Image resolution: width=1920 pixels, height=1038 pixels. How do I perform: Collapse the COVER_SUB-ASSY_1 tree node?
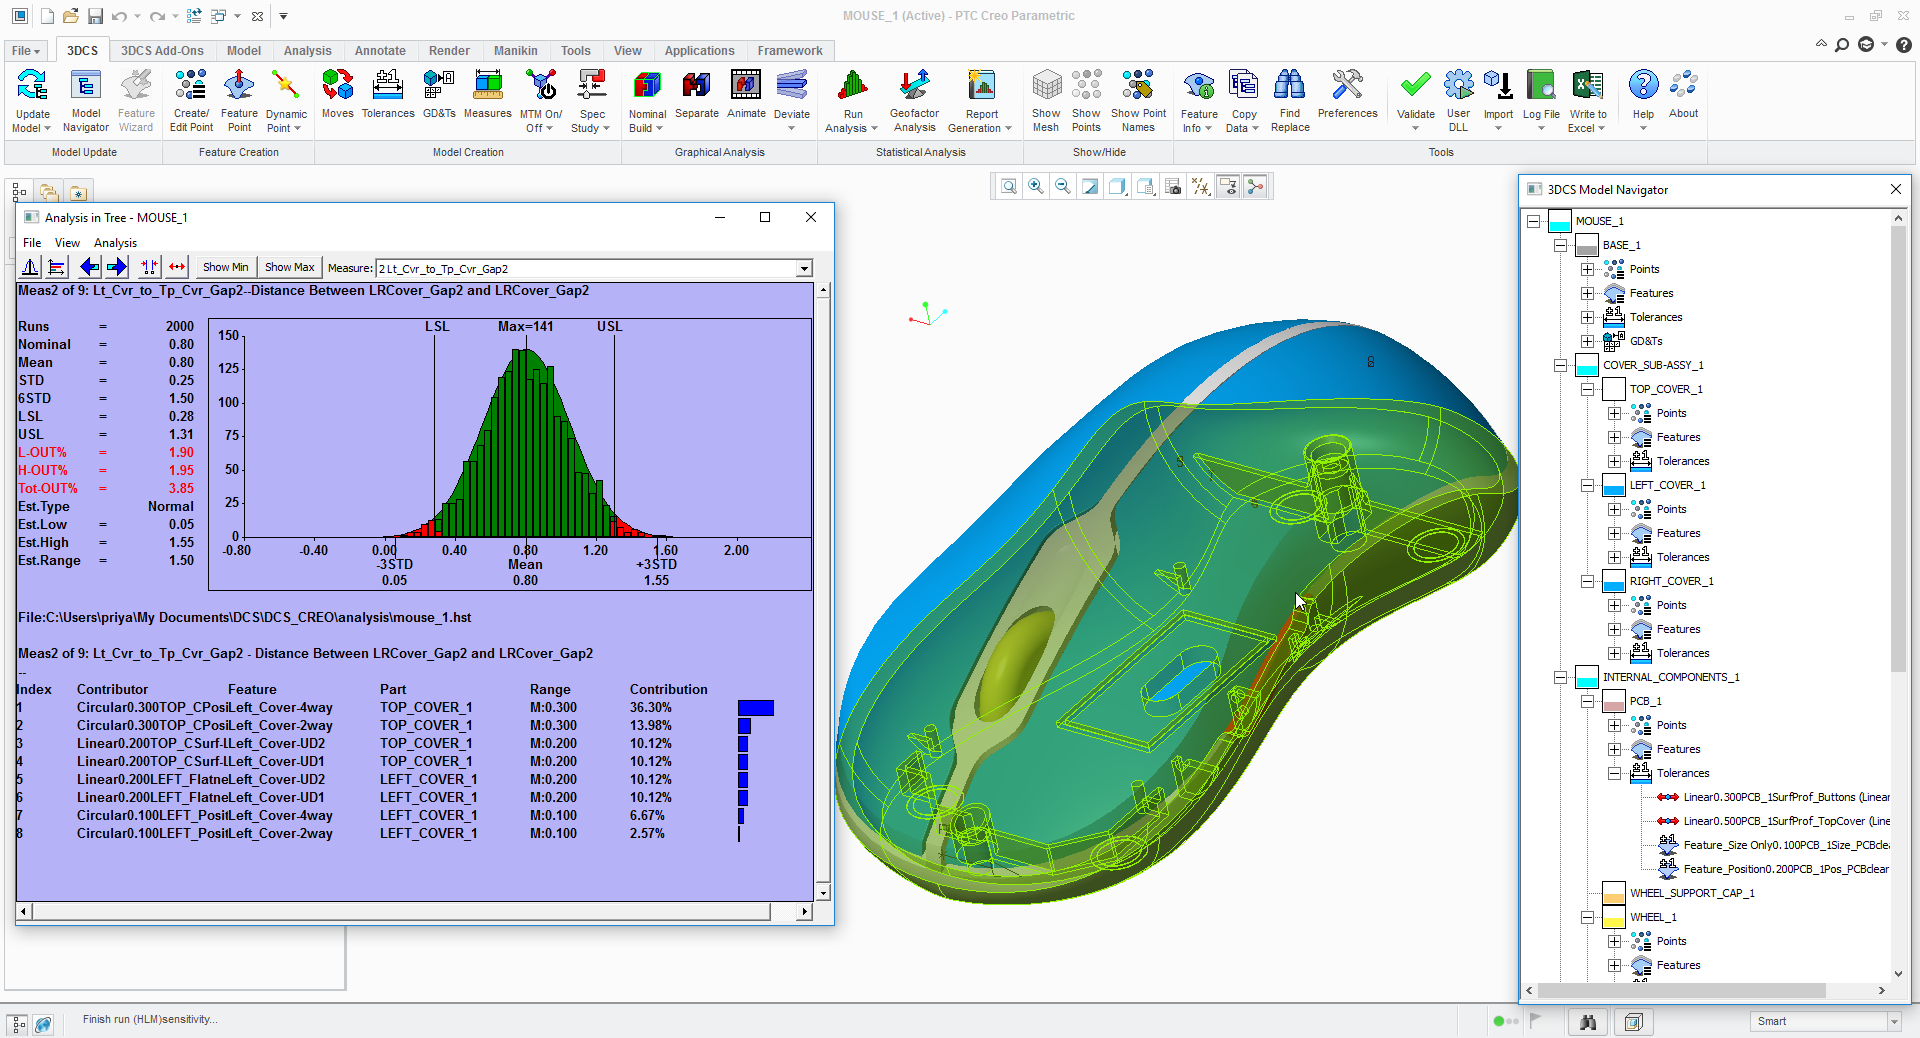click(x=1560, y=365)
